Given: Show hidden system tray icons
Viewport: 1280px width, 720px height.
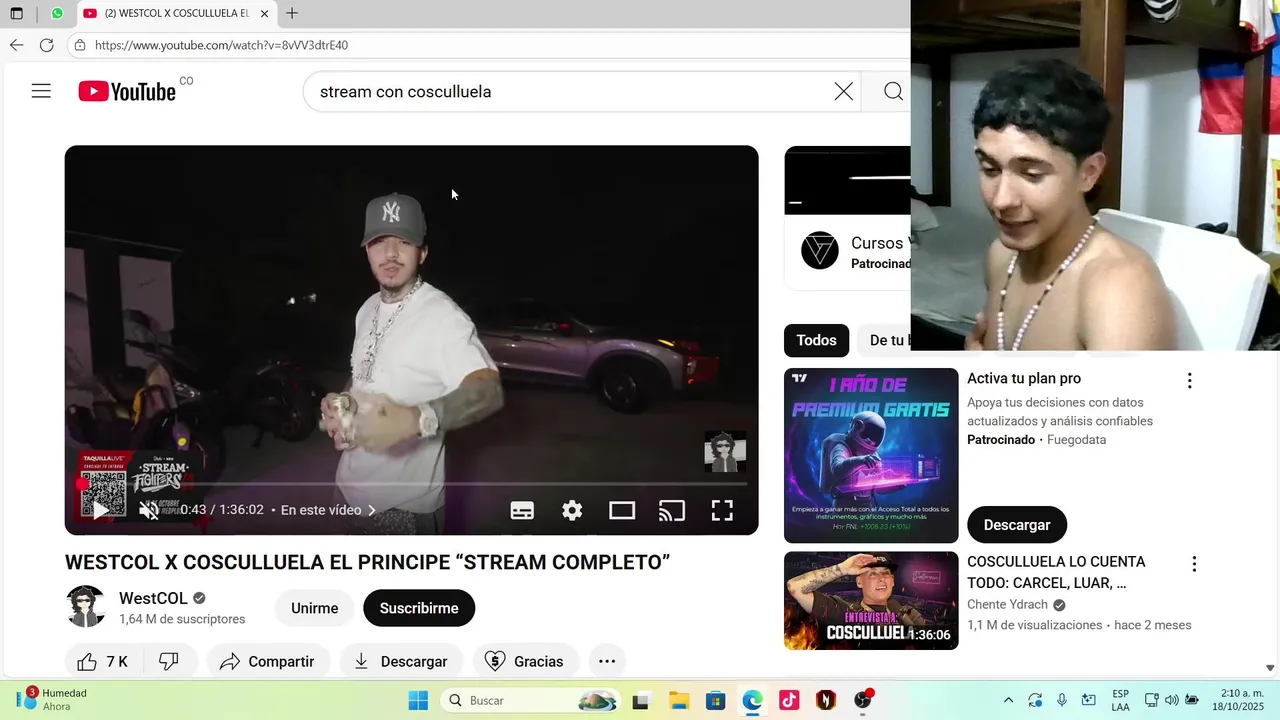Looking at the screenshot, I should point(1008,700).
